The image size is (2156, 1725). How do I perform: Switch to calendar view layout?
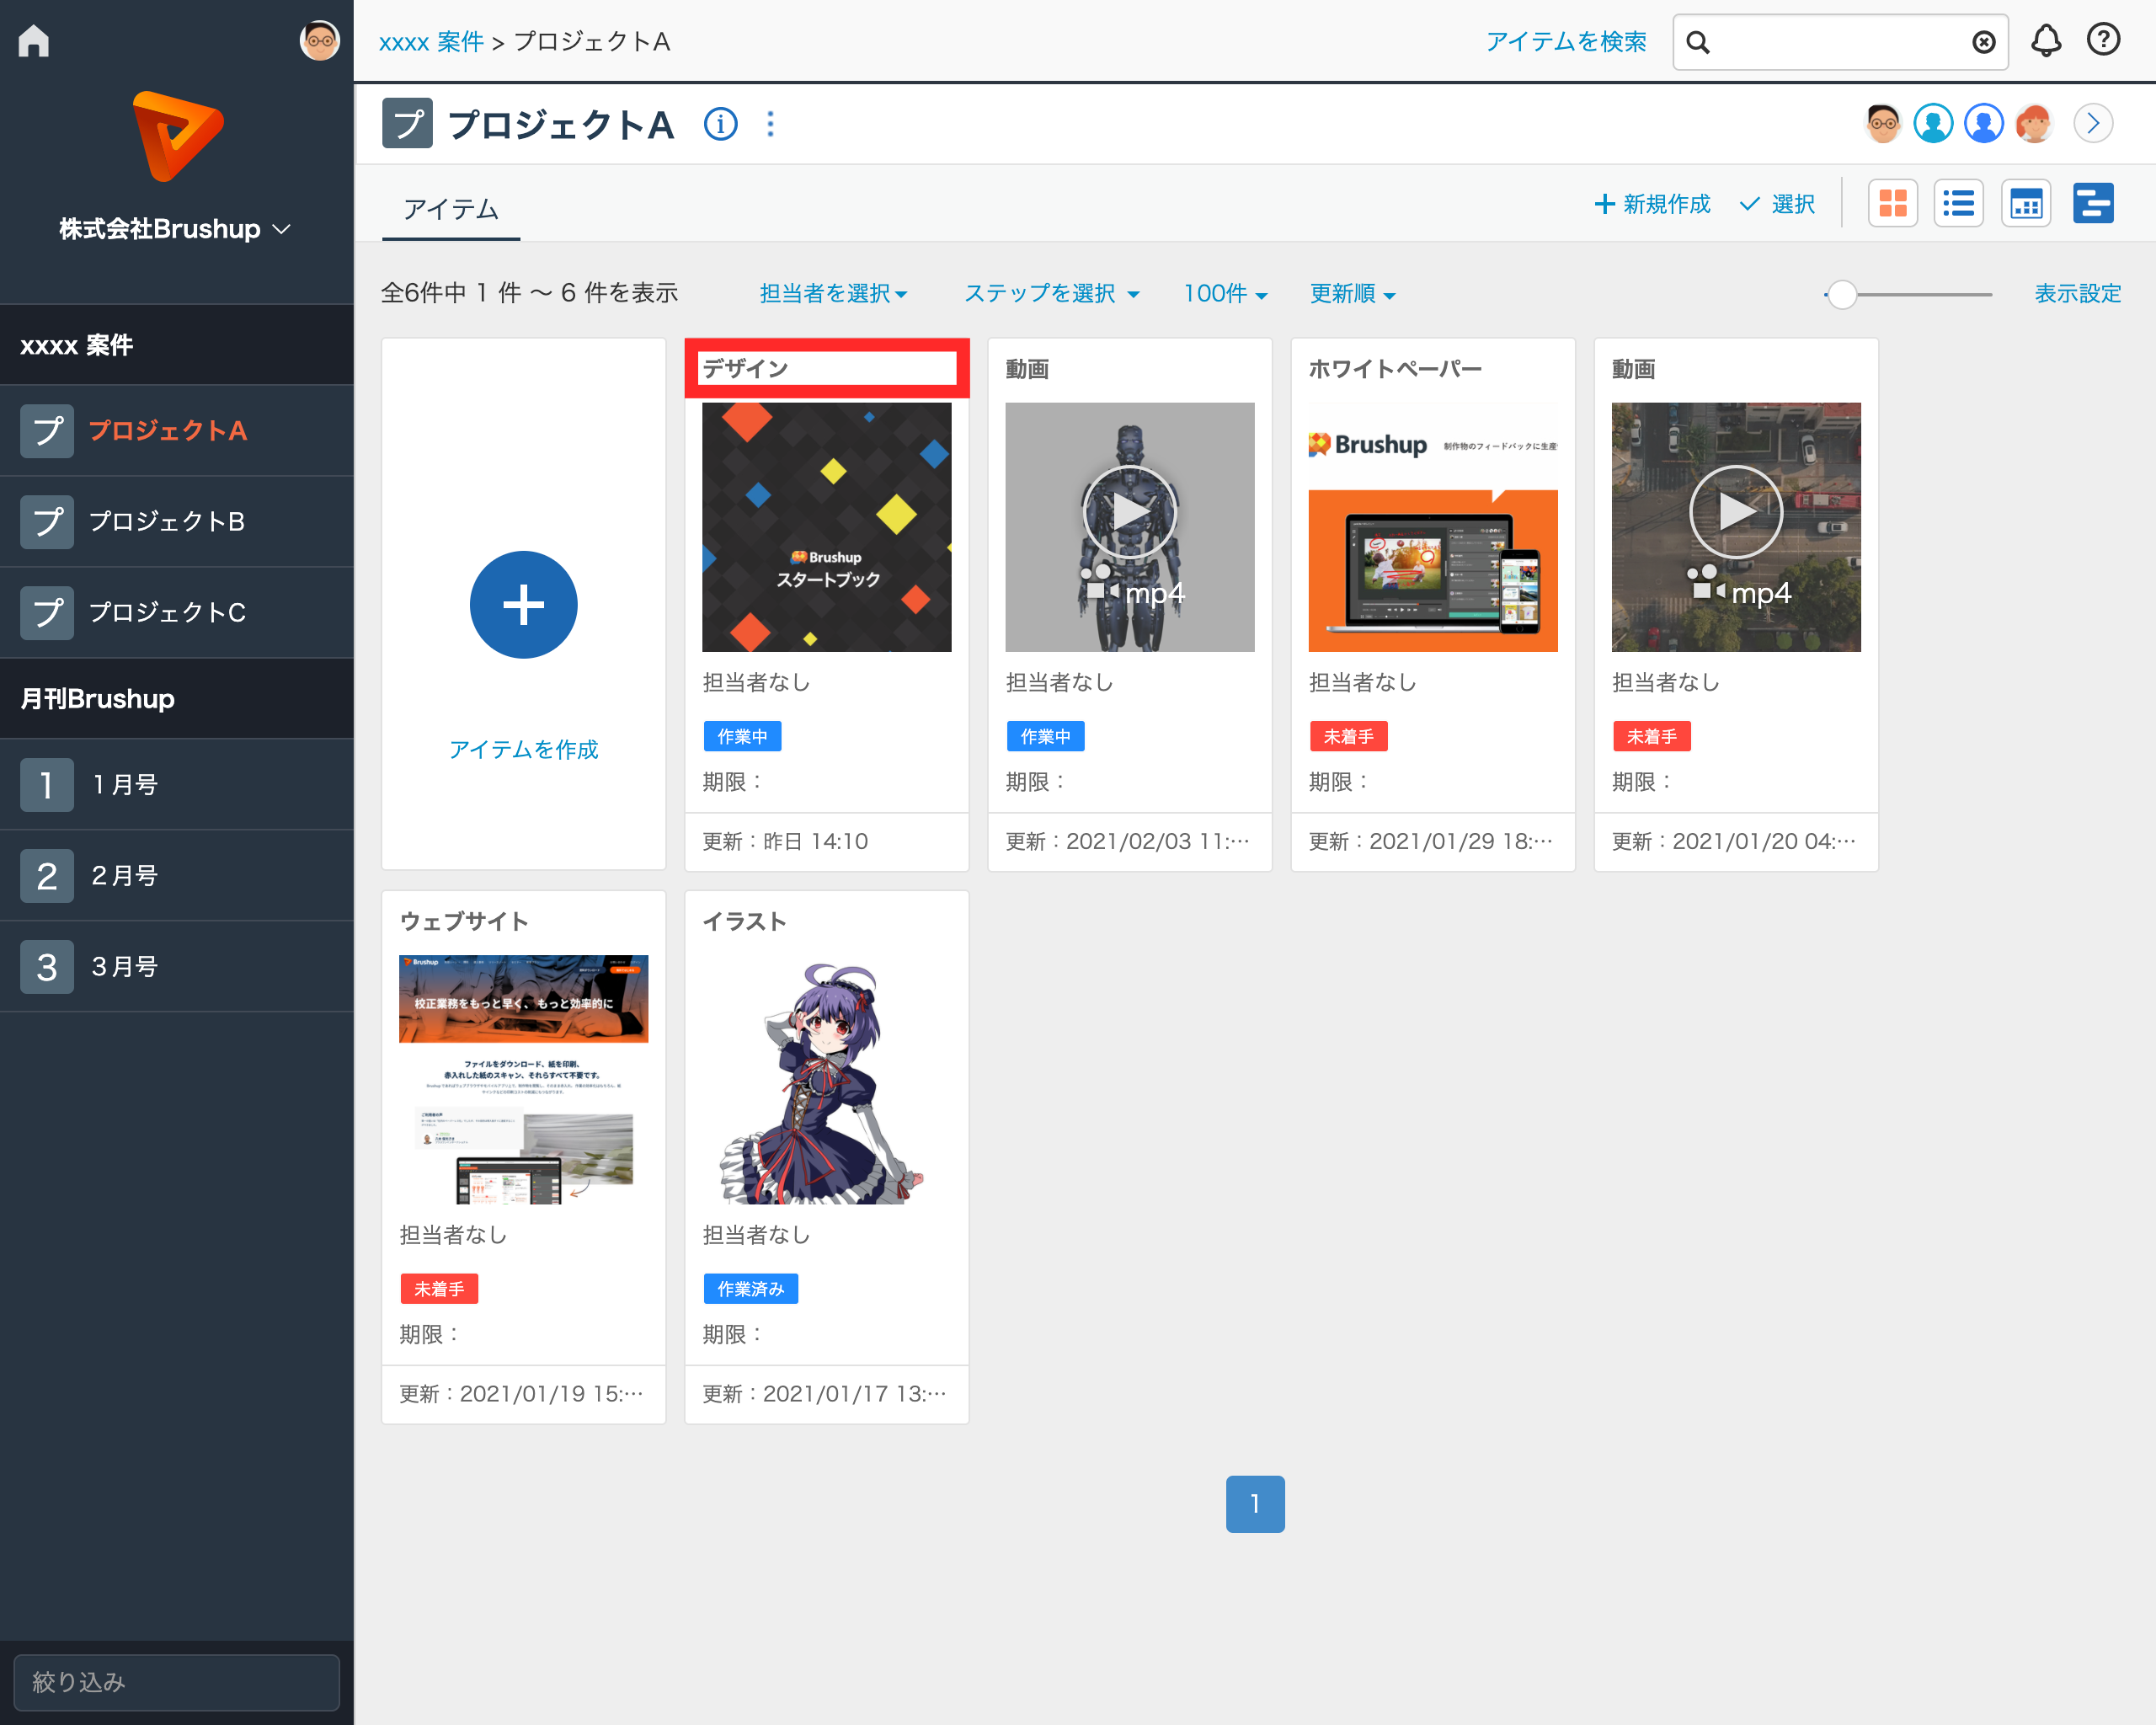click(2025, 204)
